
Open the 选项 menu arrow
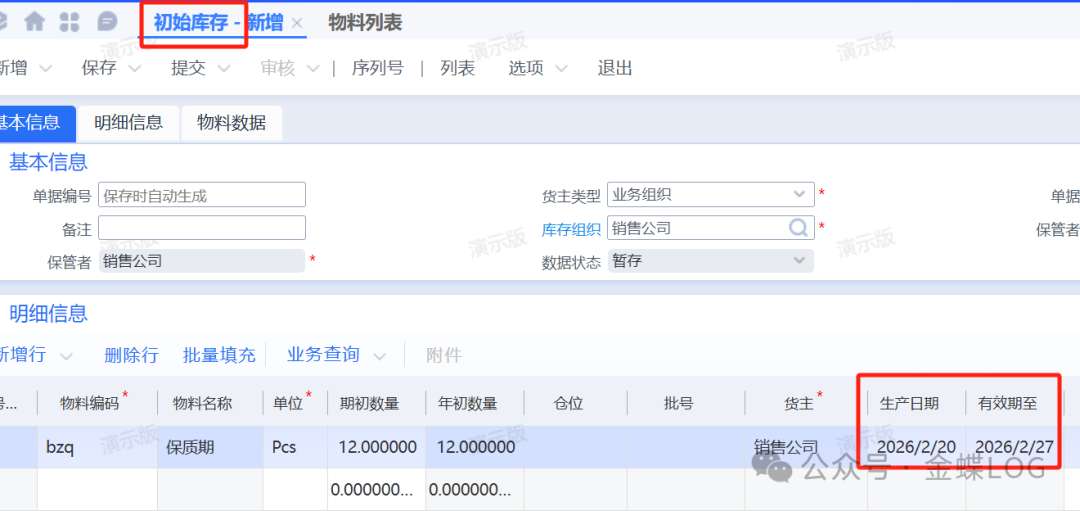[x=561, y=69]
